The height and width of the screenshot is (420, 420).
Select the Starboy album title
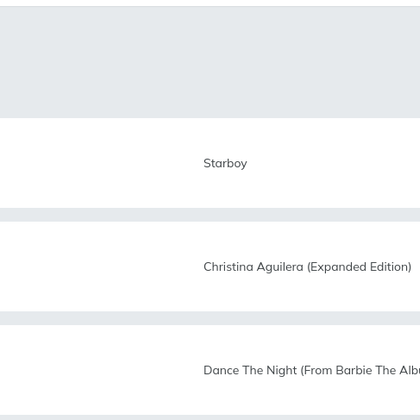[x=225, y=163]
